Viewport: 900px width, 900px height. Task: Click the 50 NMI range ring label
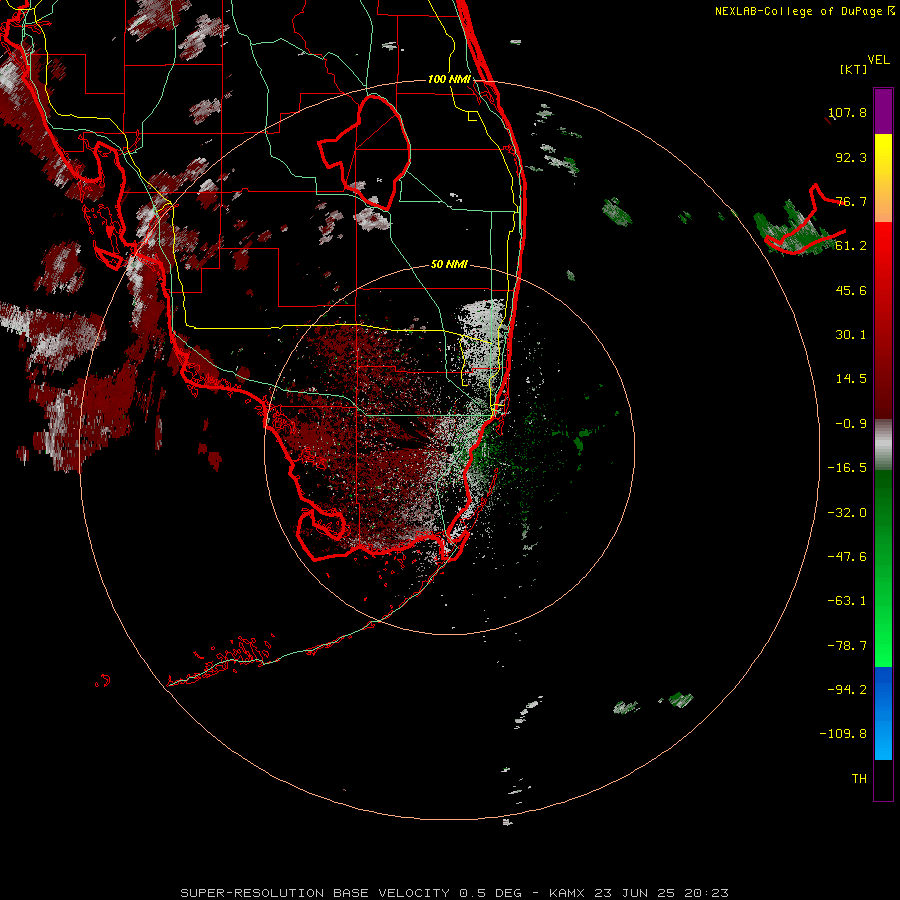449,264
